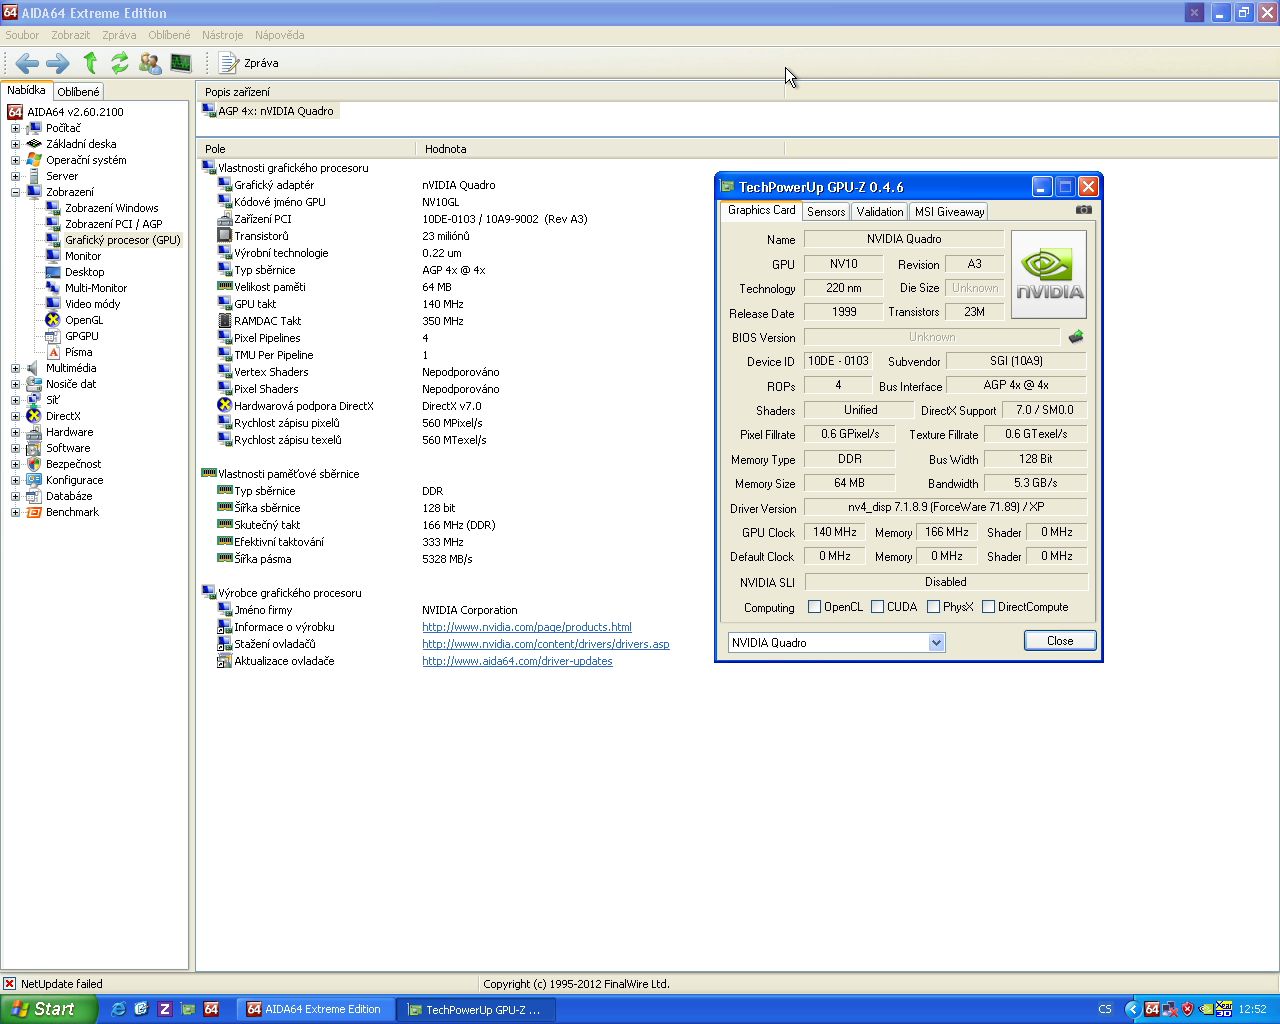The height and width of the screenshot is (1024, 1280).
Task: Open the system monitor graph toolbar icon
Action: pyautogui.click(x=181, y=63)
